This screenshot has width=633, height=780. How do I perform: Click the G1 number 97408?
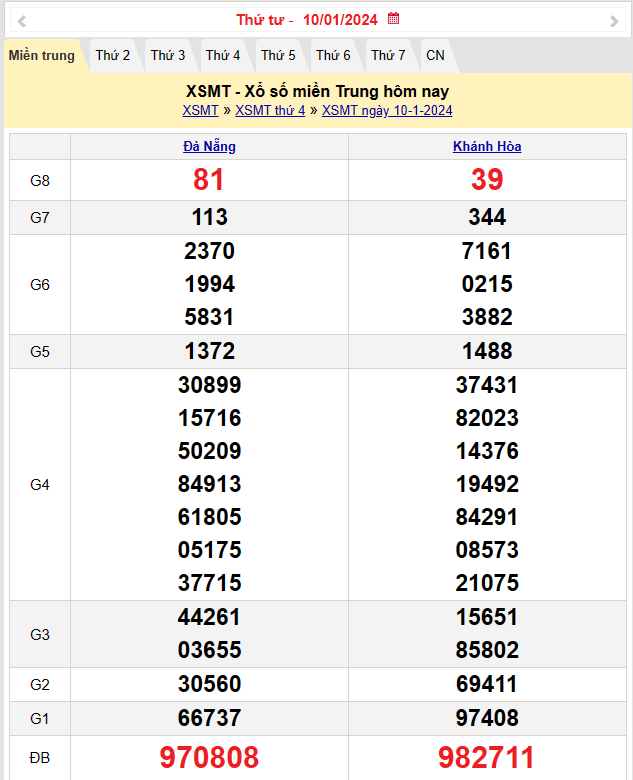pos(487,718)
